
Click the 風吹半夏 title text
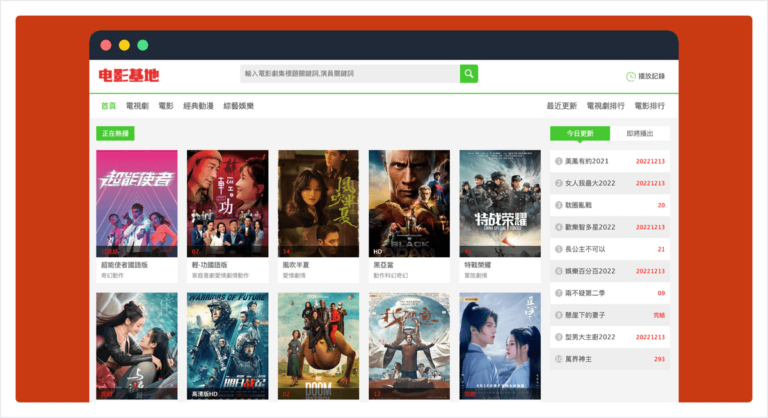click(x=296, y=265)
